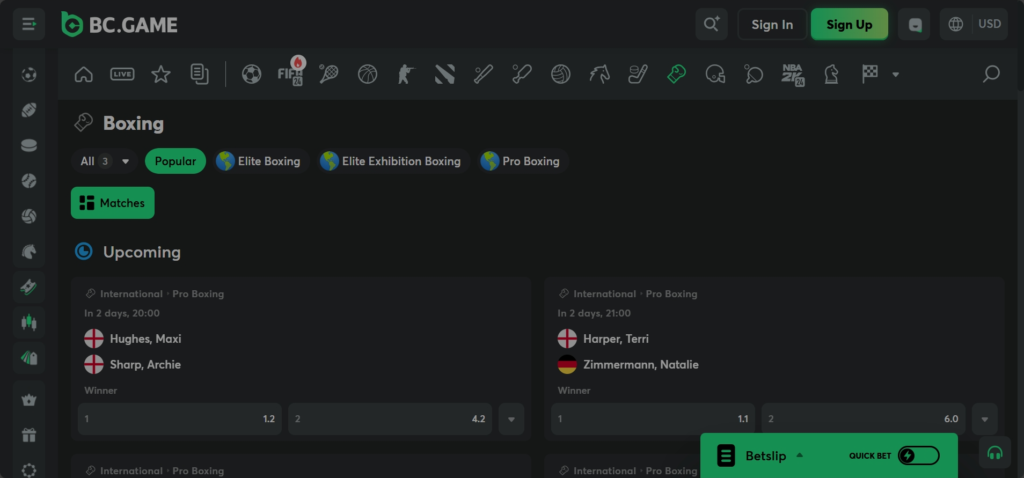The width and height of the screenshot is (1024, 478).
Task: Bet on Sharp, Archie at 4.2
Action: (x=390, y=419)
